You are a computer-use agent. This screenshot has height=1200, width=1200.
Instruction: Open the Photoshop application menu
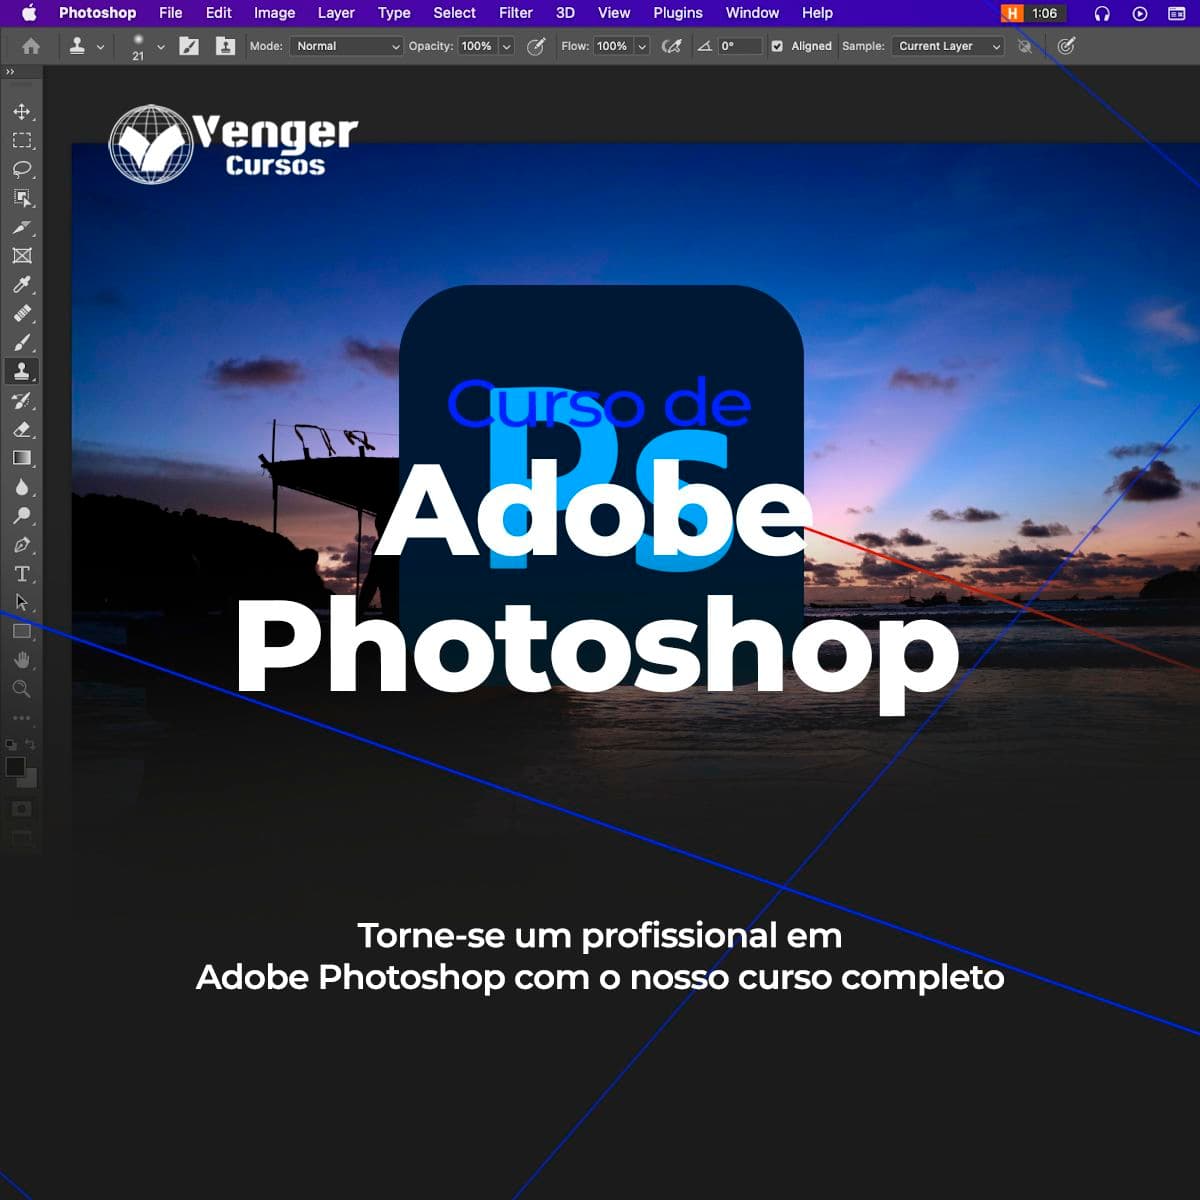tap(97, 13)
